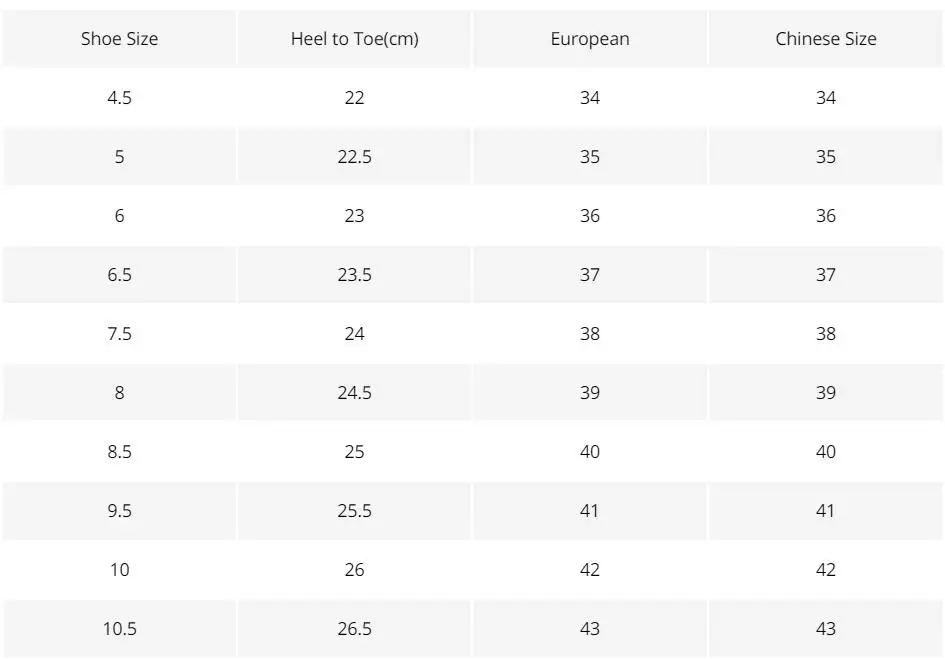Image resolution: width=945 pixels, height=659 pixels.
Task: Click Chinese size 37 cell
Action: pos(825,275)
